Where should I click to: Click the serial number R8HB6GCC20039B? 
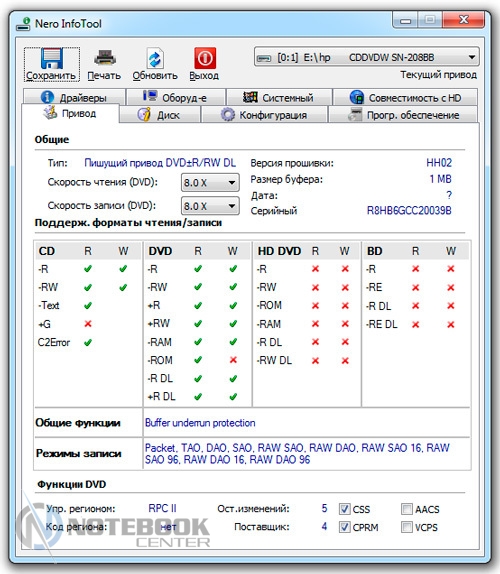pyautogui.click(x=409, y=210)
